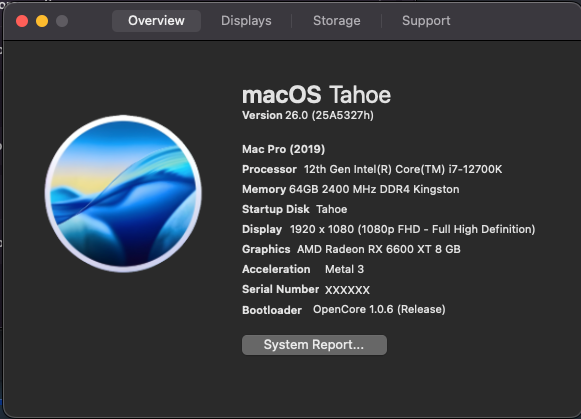This screenshot has height=419, width=581.
Task: Click the Graphics AMD Radeon RX 6600 XT line
Action: (x=351, y=249)
